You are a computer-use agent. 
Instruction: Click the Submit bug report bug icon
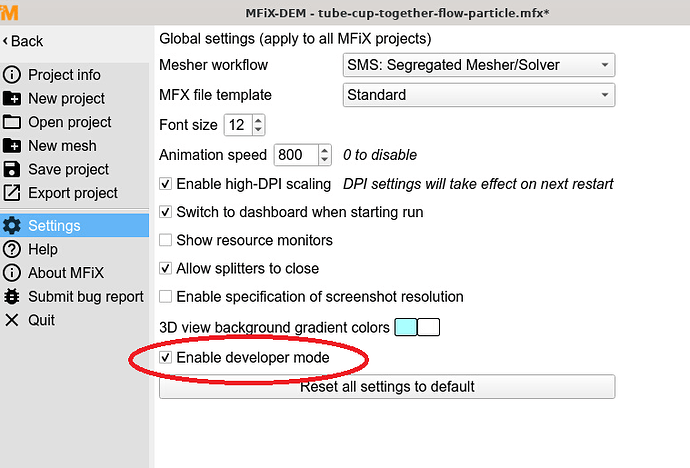pyautogui.click(x=12, y=296)
